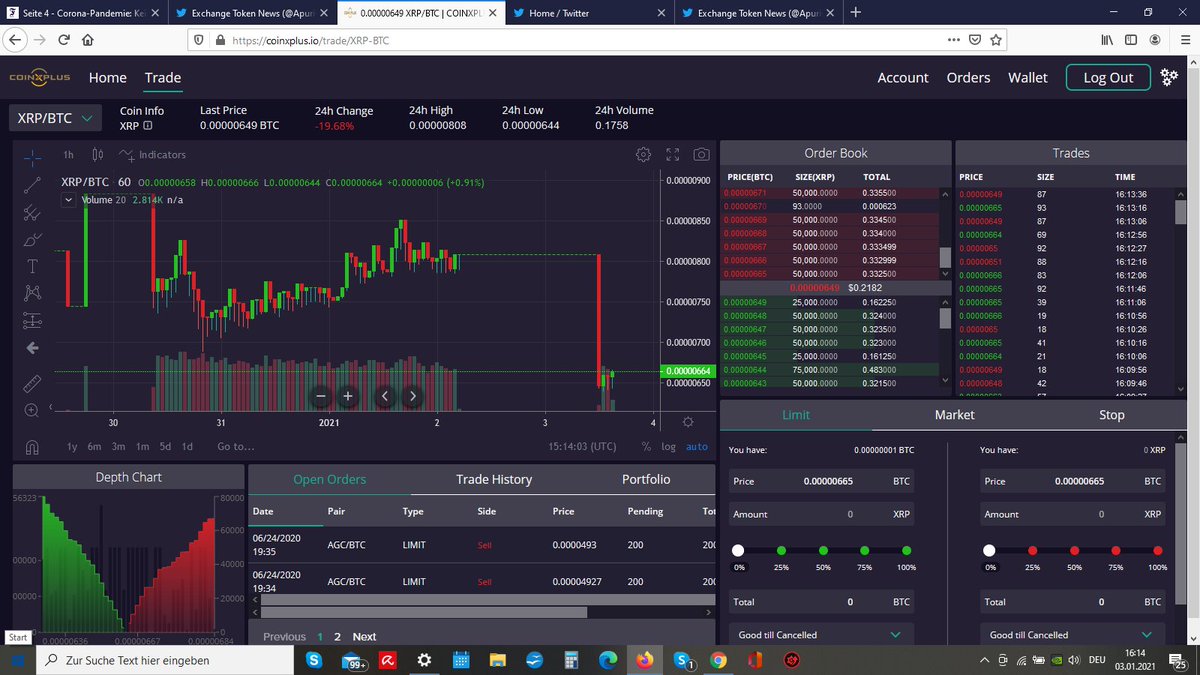Select the chart patterns tool
1200x675 pixels.
(x=32, y=293)
